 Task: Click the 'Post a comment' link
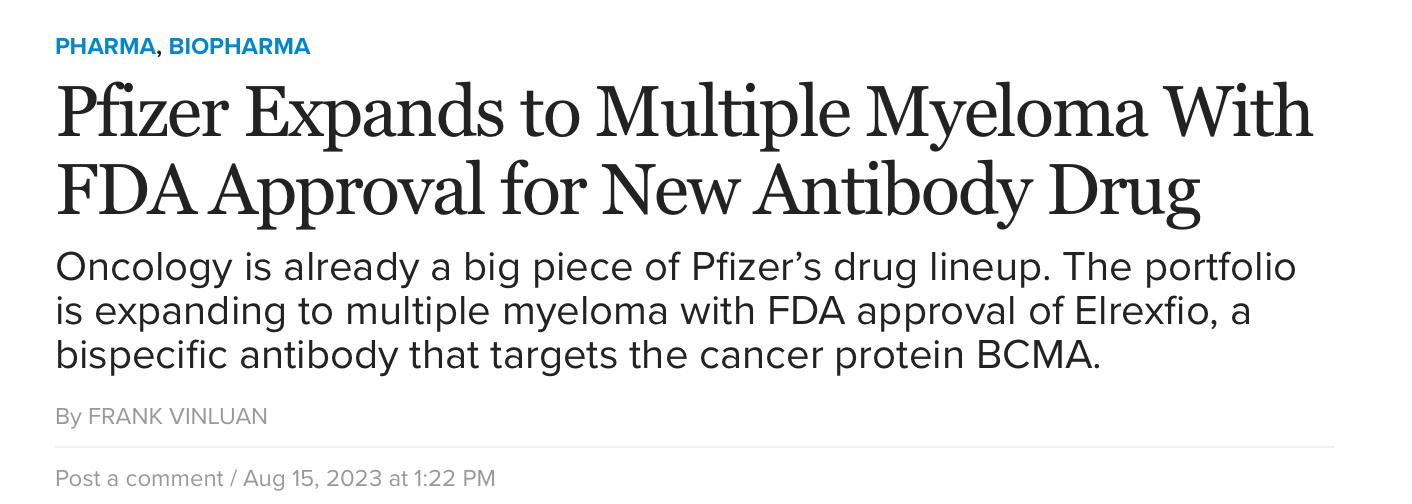[x=139, y=478]
